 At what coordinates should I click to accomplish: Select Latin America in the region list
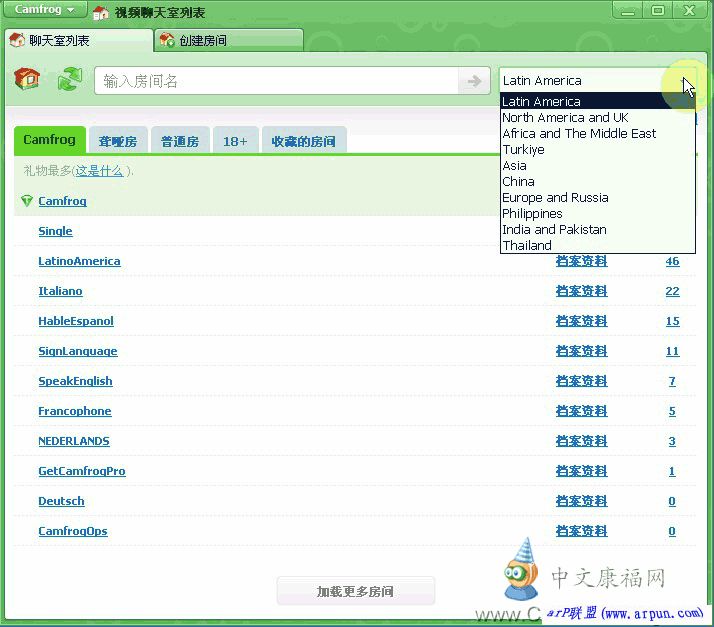point(597,101)
